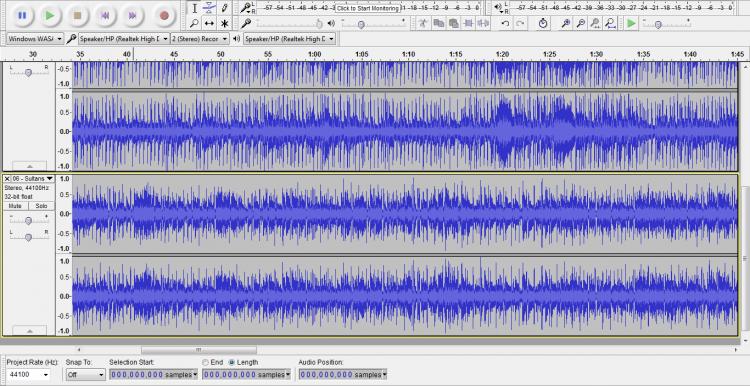The width and height of the screenshot is (750, 386).
Task: Select the Draw (pencil) tool
Action: [x=224, y=8]
